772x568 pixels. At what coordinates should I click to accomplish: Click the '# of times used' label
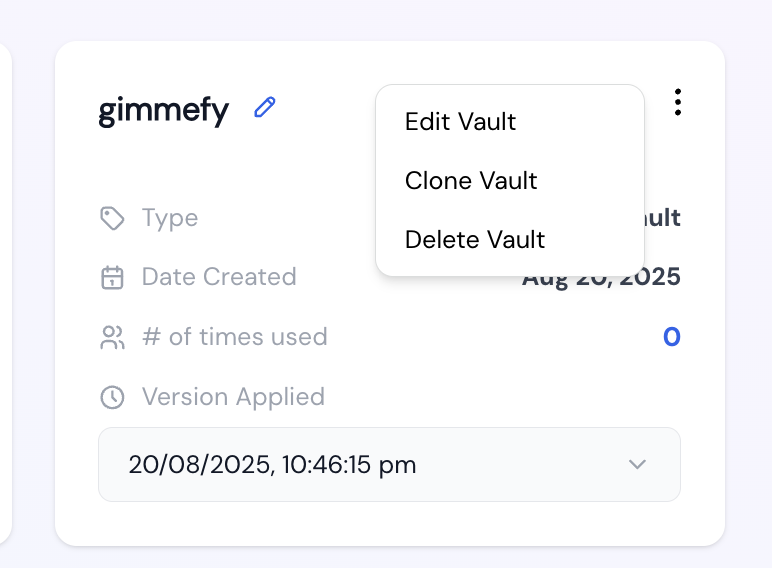click(x=235, y=337)
